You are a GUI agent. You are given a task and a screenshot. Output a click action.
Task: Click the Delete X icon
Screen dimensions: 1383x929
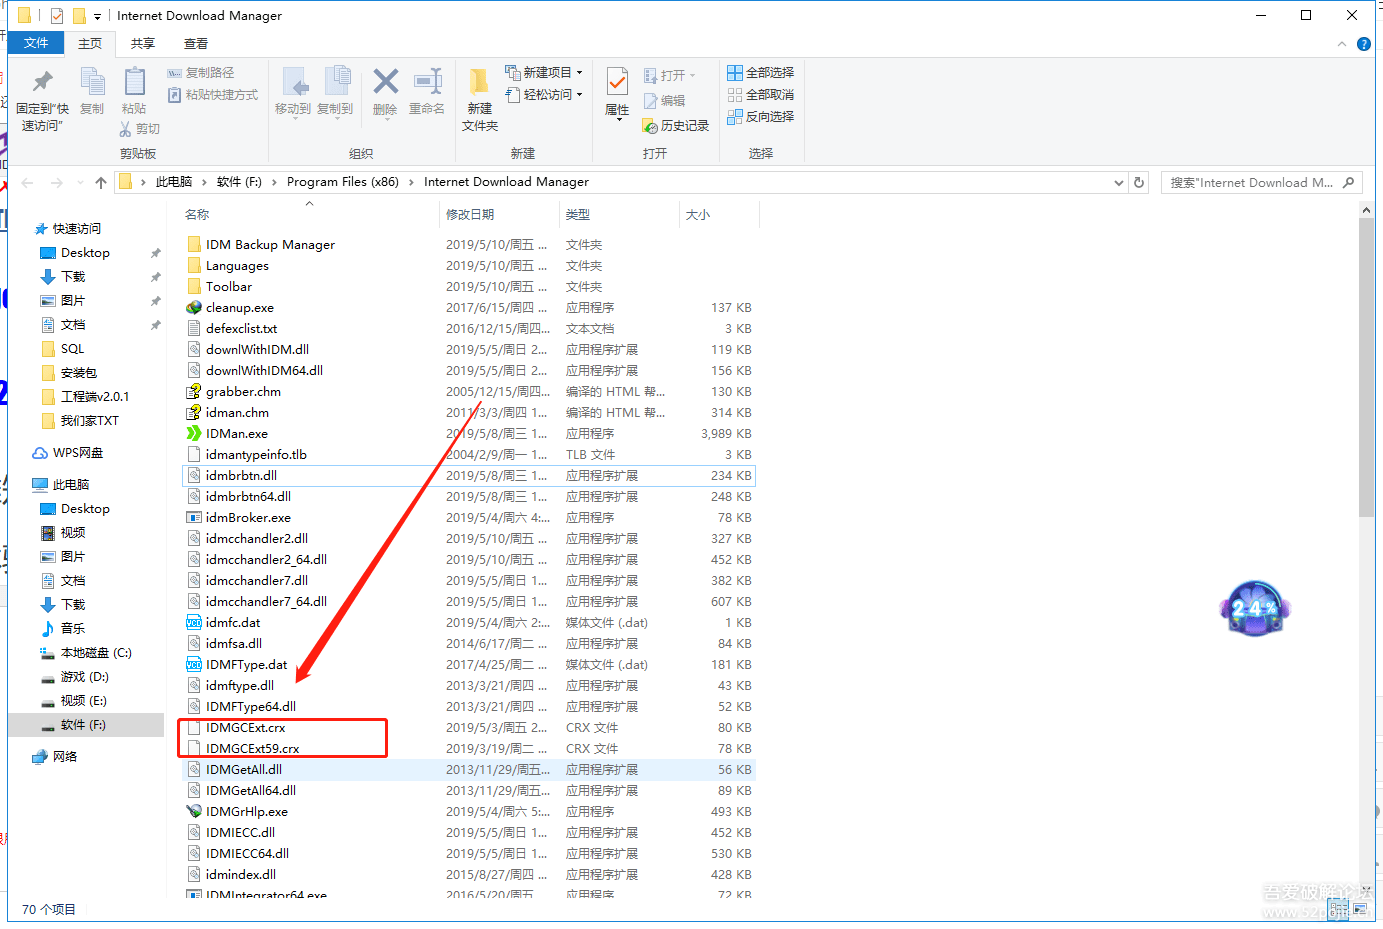coord(385,81)
